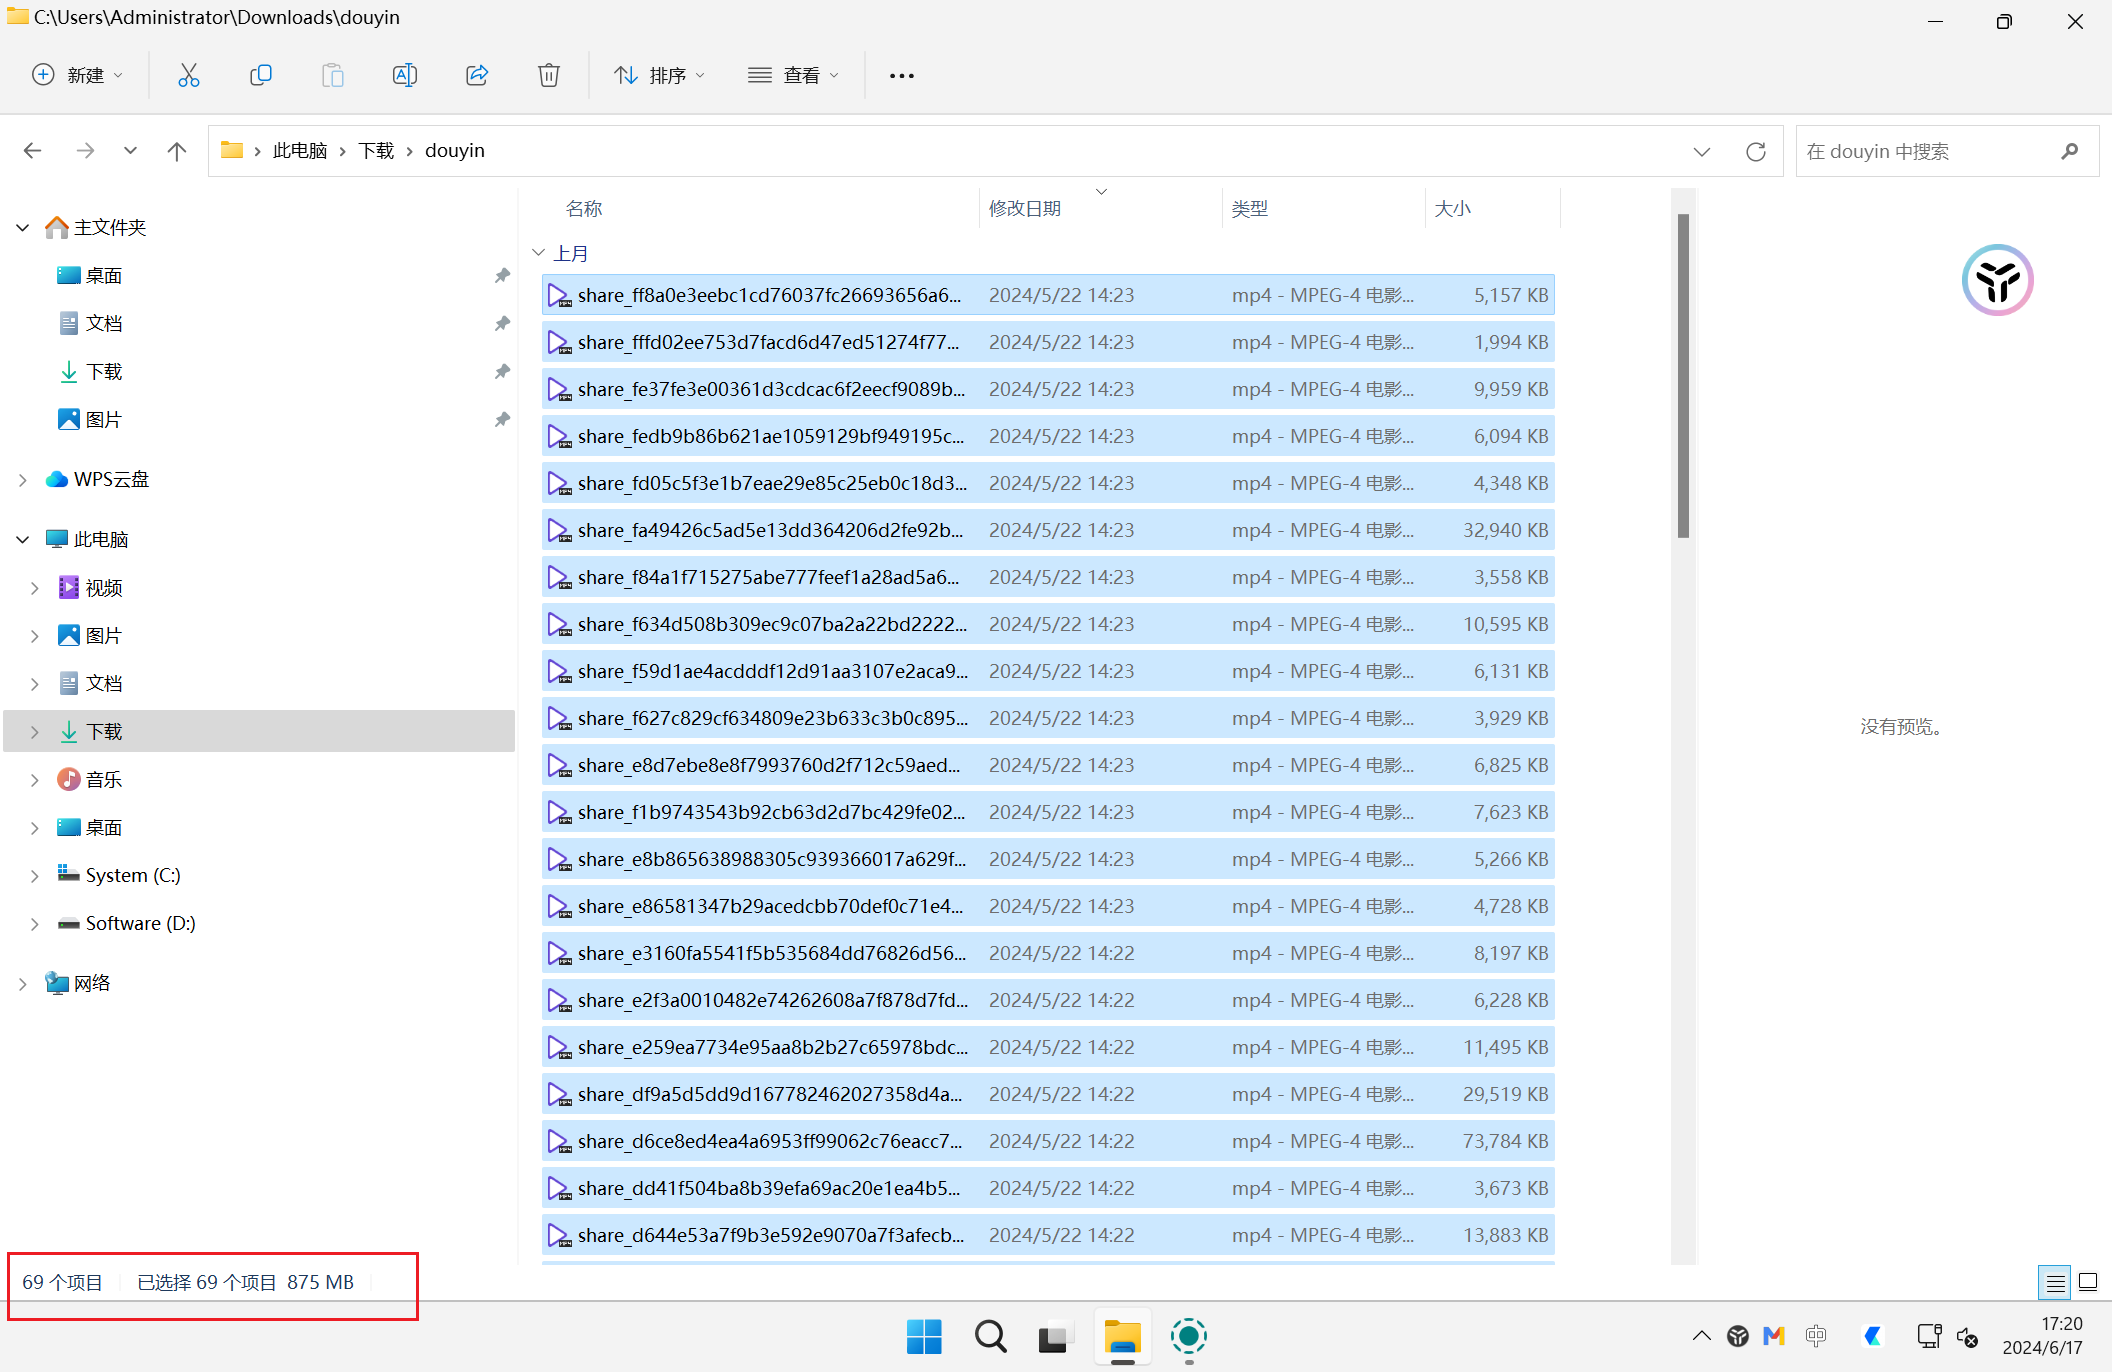2112x1372 pixels.
Task: Click the blue bird tray icon
Action: (x=1873, y=1336)
